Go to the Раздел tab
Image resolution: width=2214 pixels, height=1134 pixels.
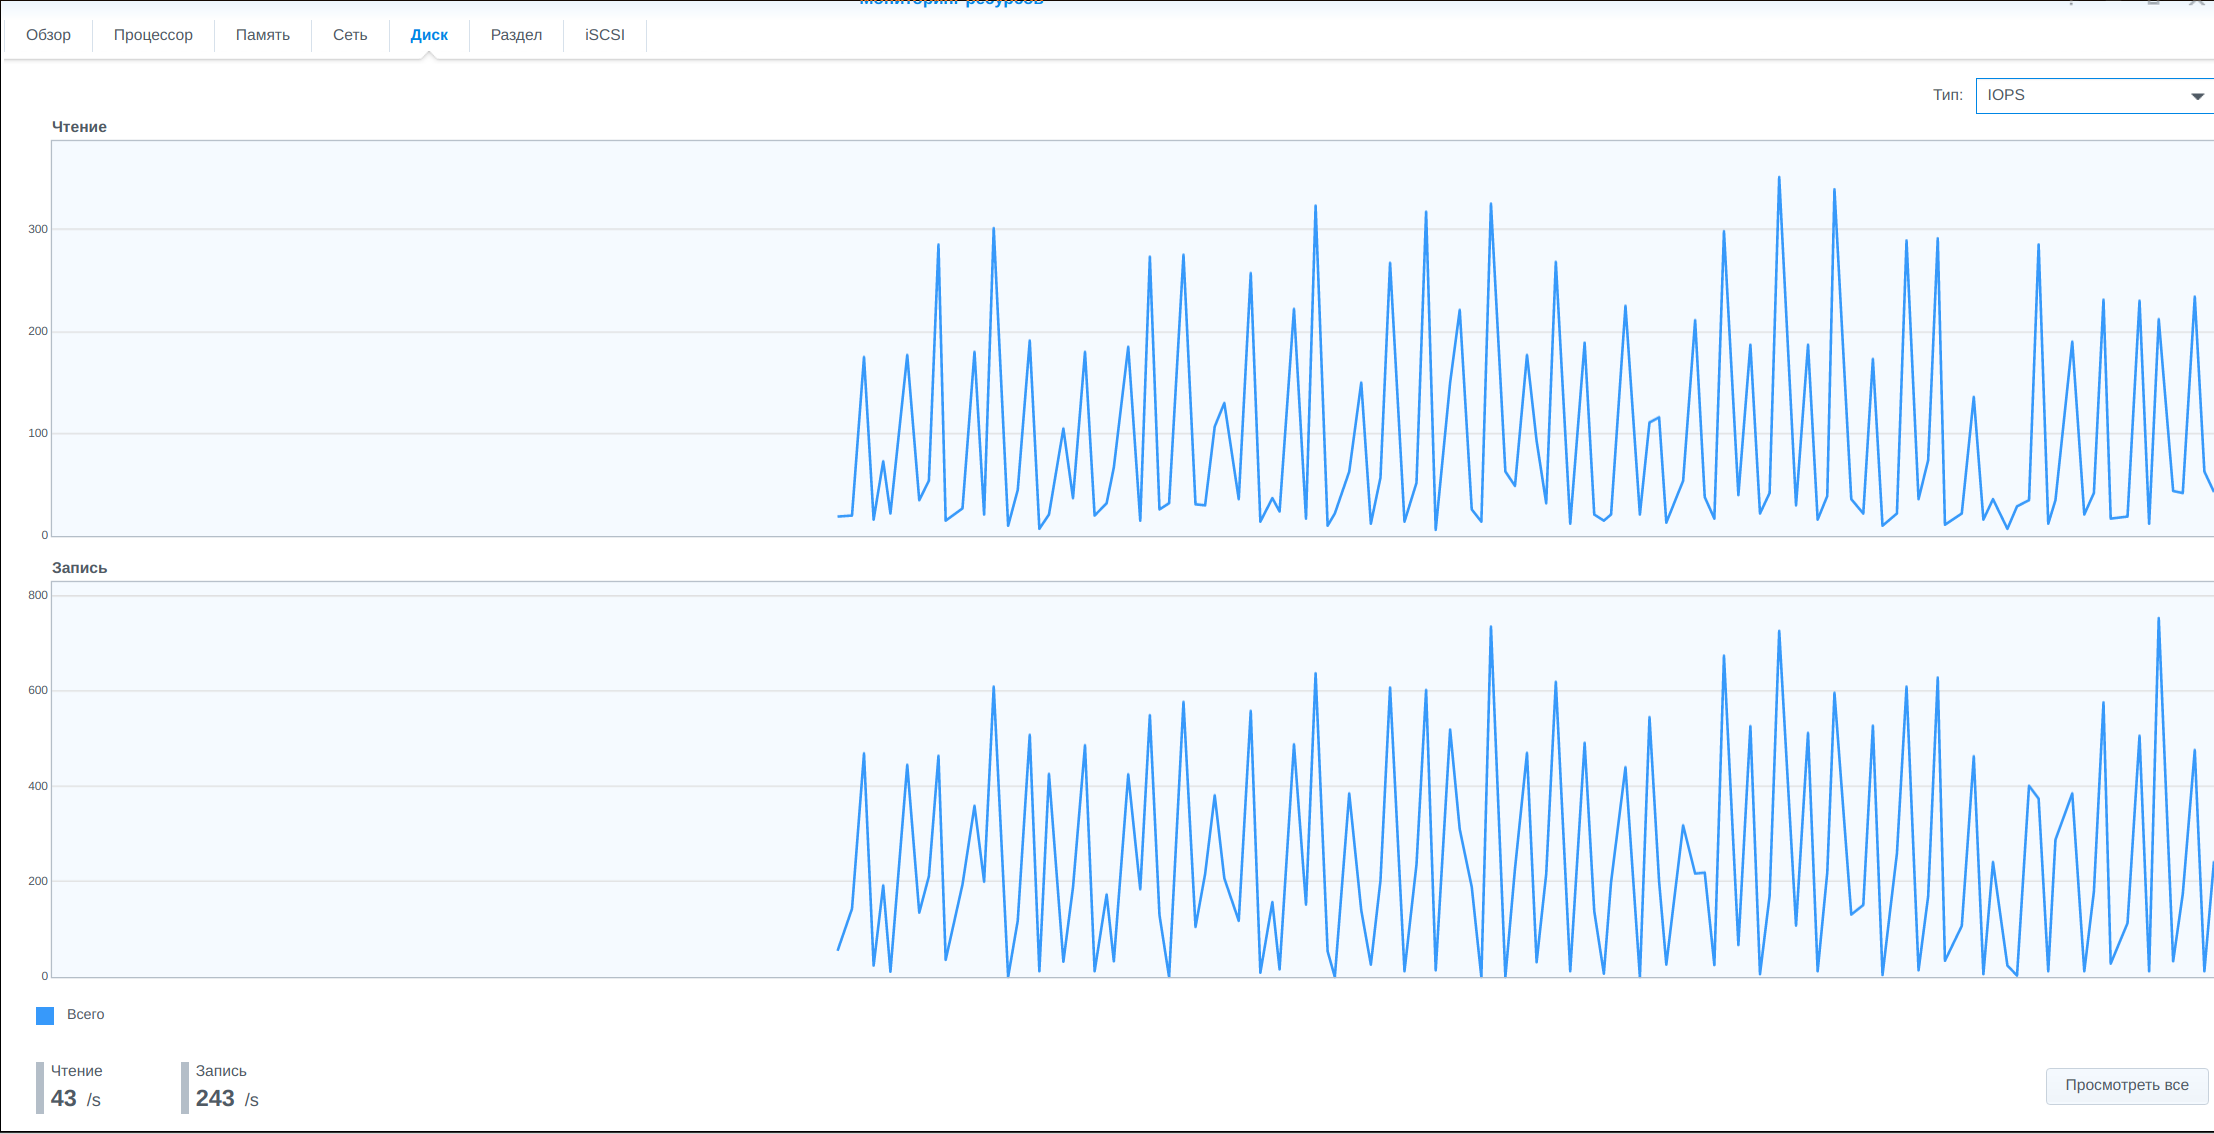(516, 35)
